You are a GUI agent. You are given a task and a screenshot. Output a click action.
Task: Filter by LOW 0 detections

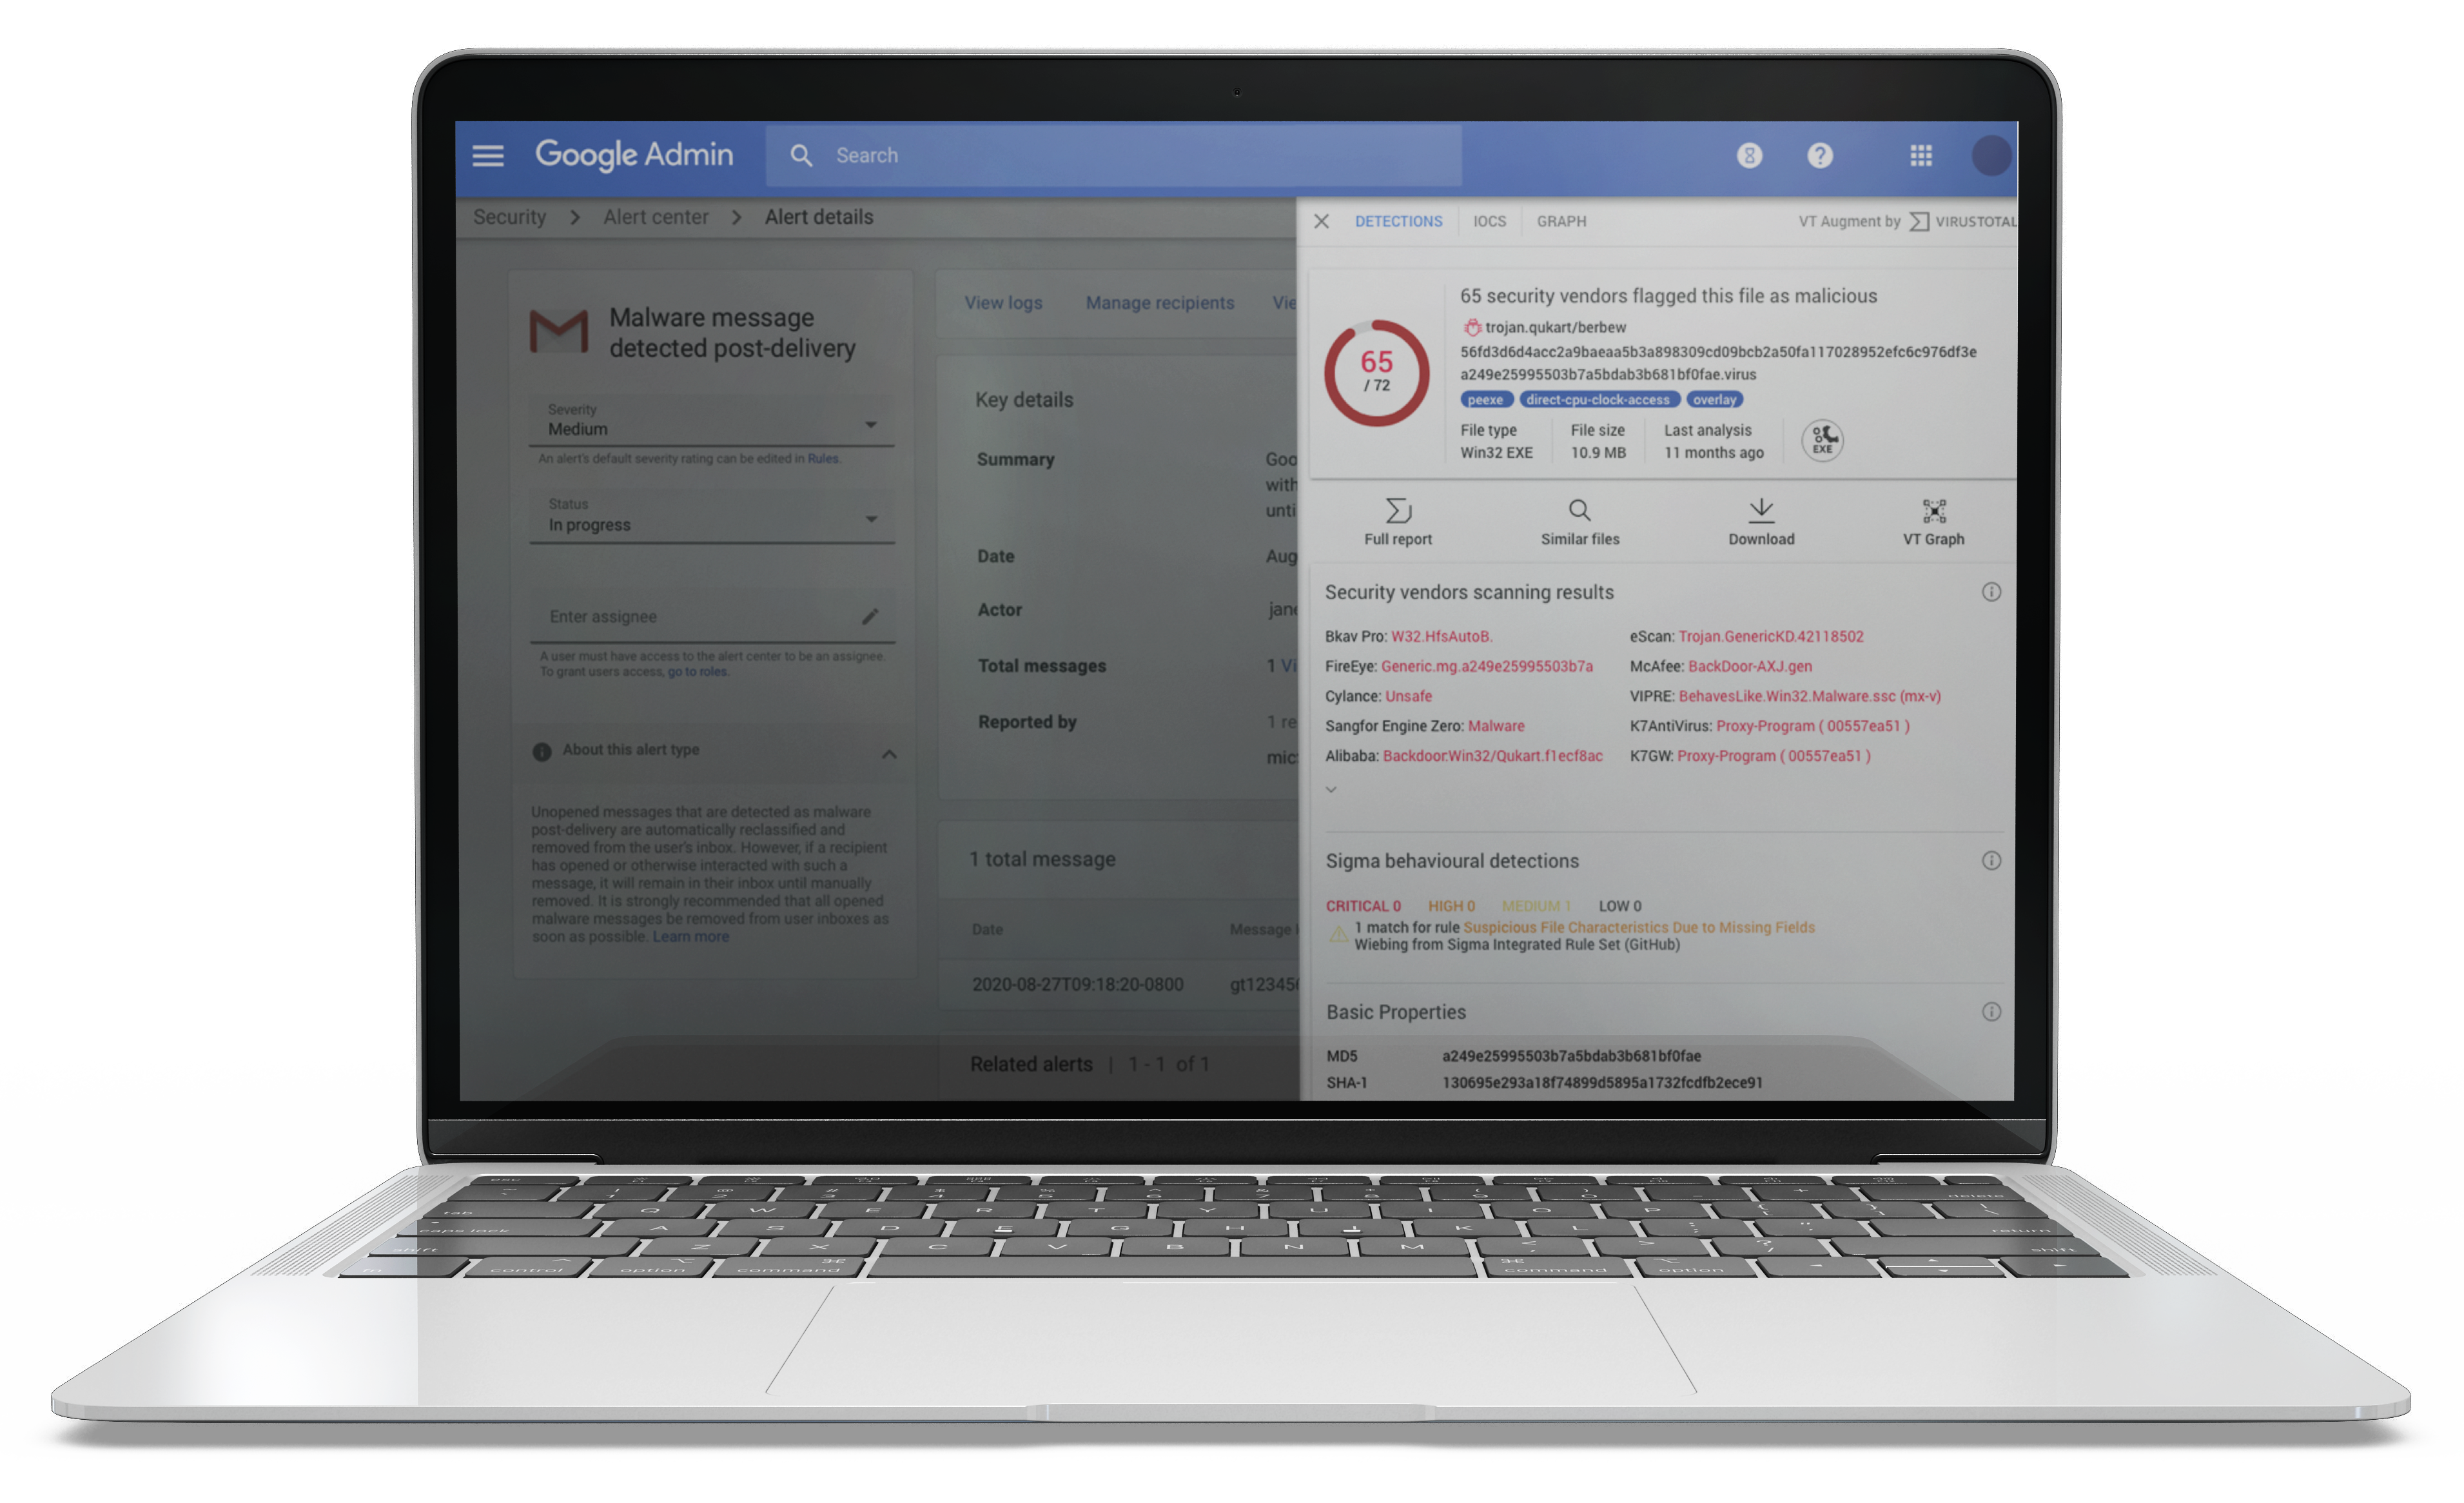[1620, 906]
